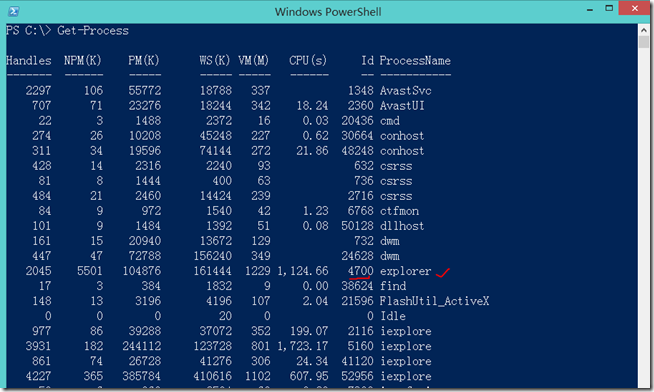
Task: Click iexplore with Id 52956
Action: click(x=405, y=376)
